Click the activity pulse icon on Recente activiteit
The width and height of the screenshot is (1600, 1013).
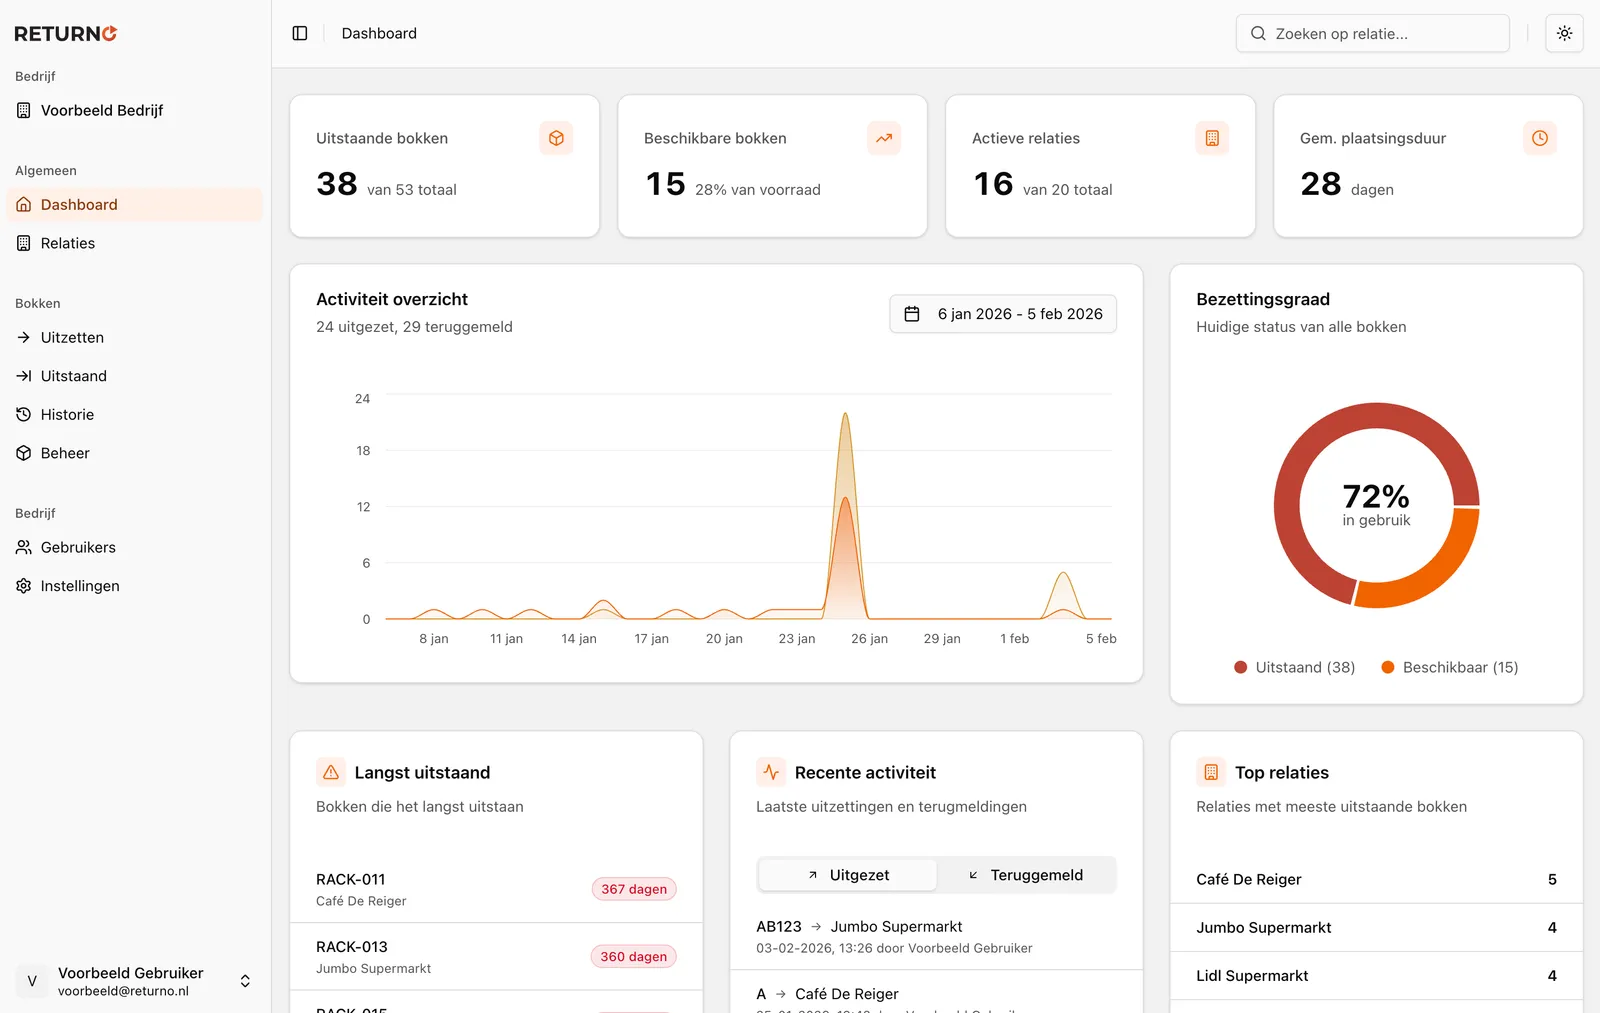coord(771,772)
